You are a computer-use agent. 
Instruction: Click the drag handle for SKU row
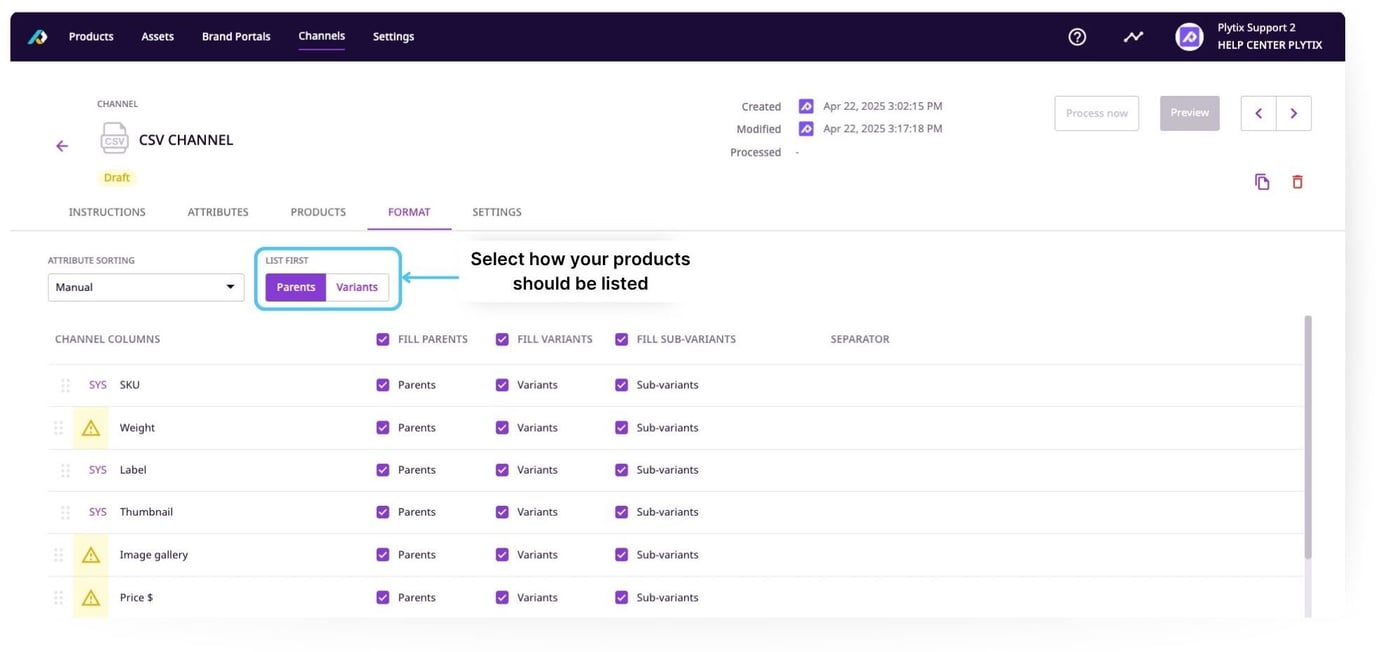pyautogui.click(x=65, y=385)
